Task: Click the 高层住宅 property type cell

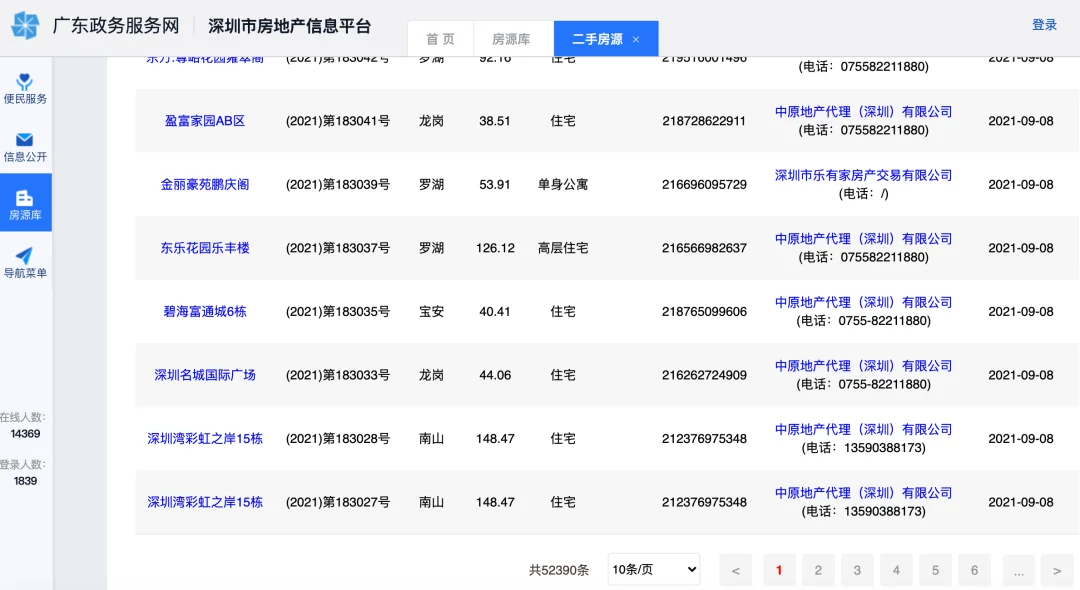Action: (563, 248)
